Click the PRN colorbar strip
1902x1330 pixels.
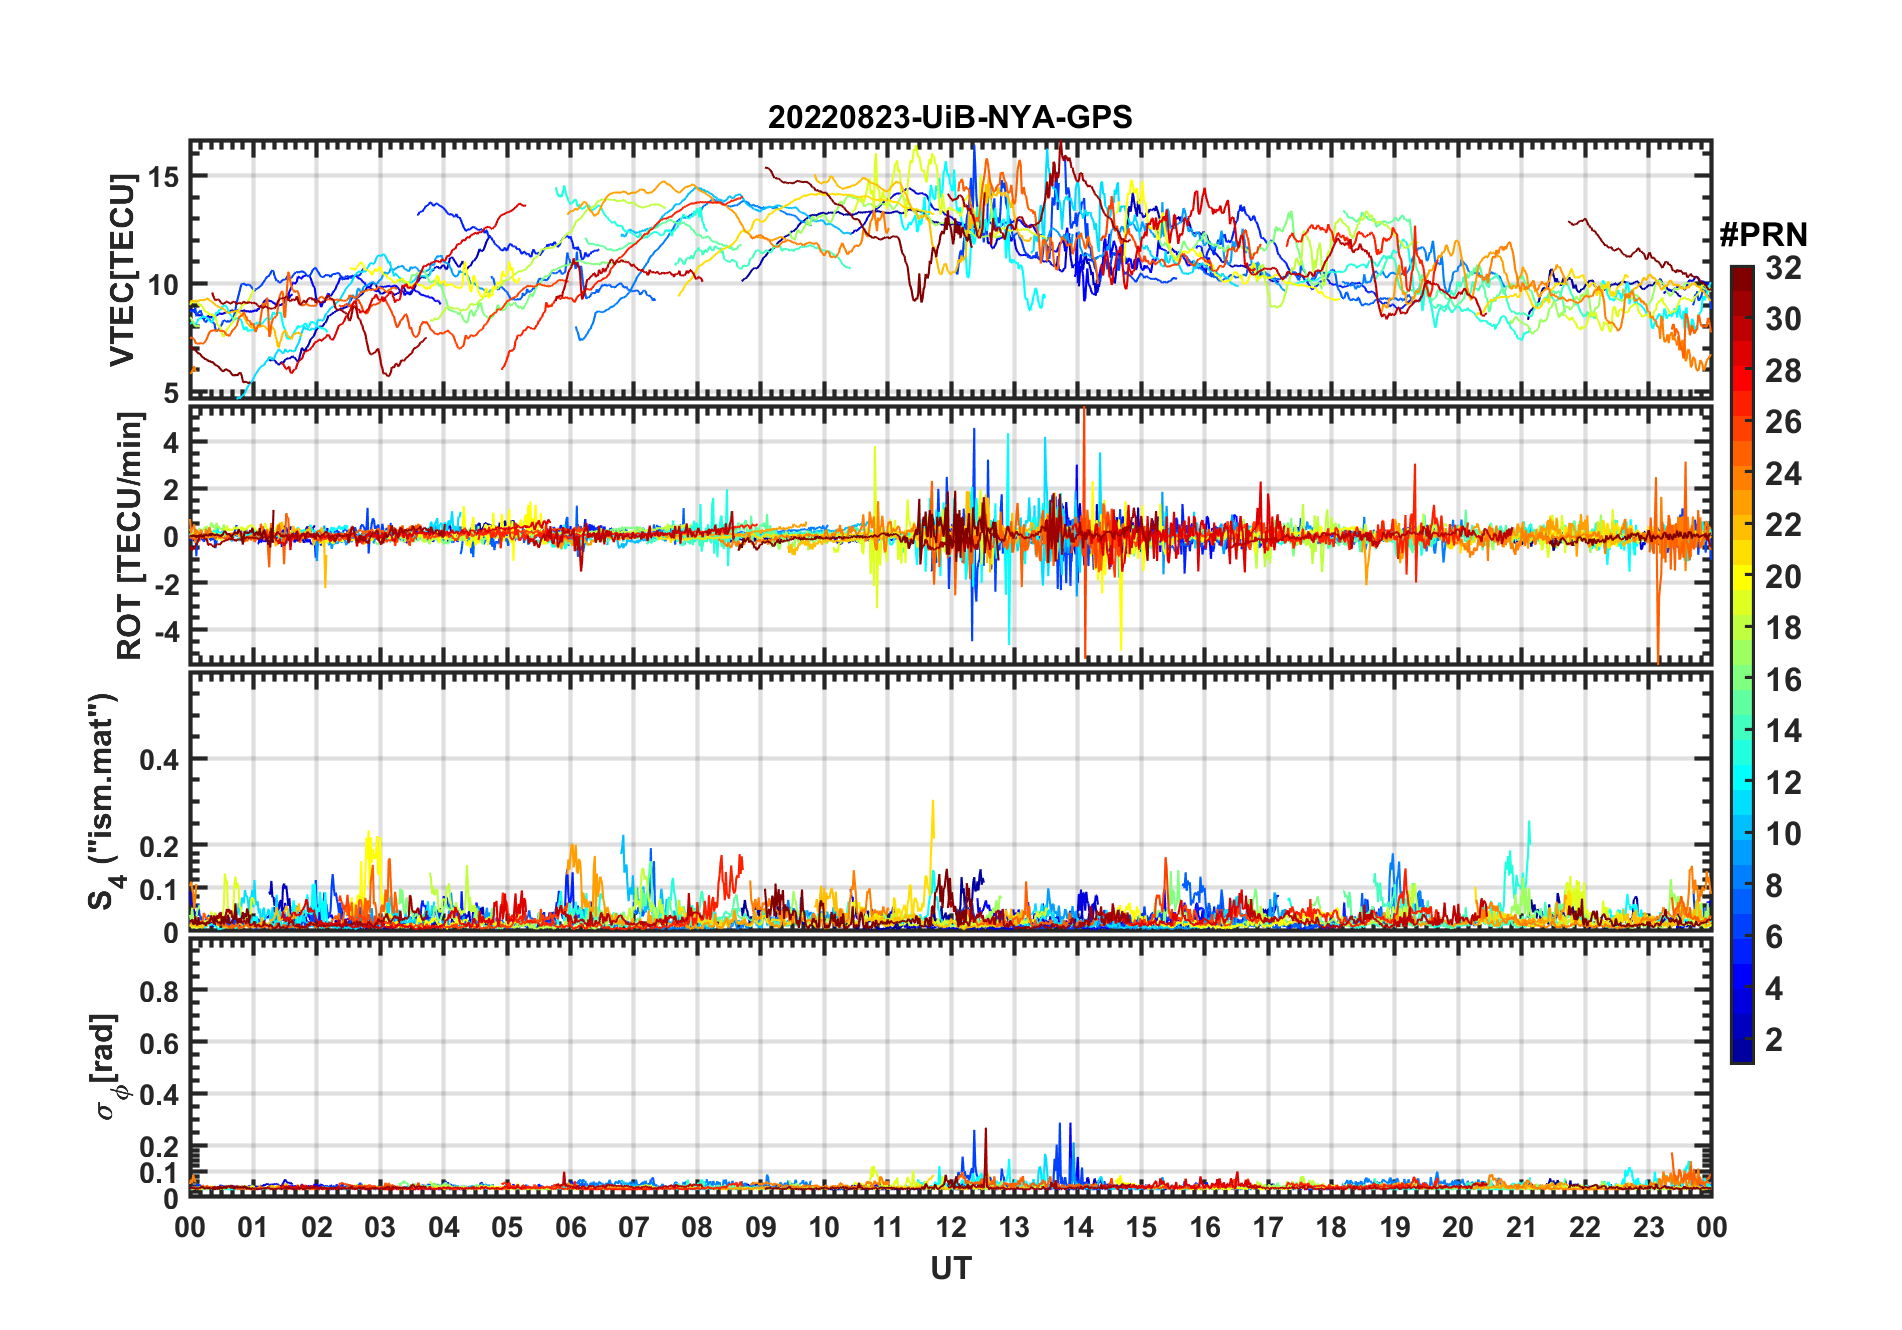(1742, 664)
